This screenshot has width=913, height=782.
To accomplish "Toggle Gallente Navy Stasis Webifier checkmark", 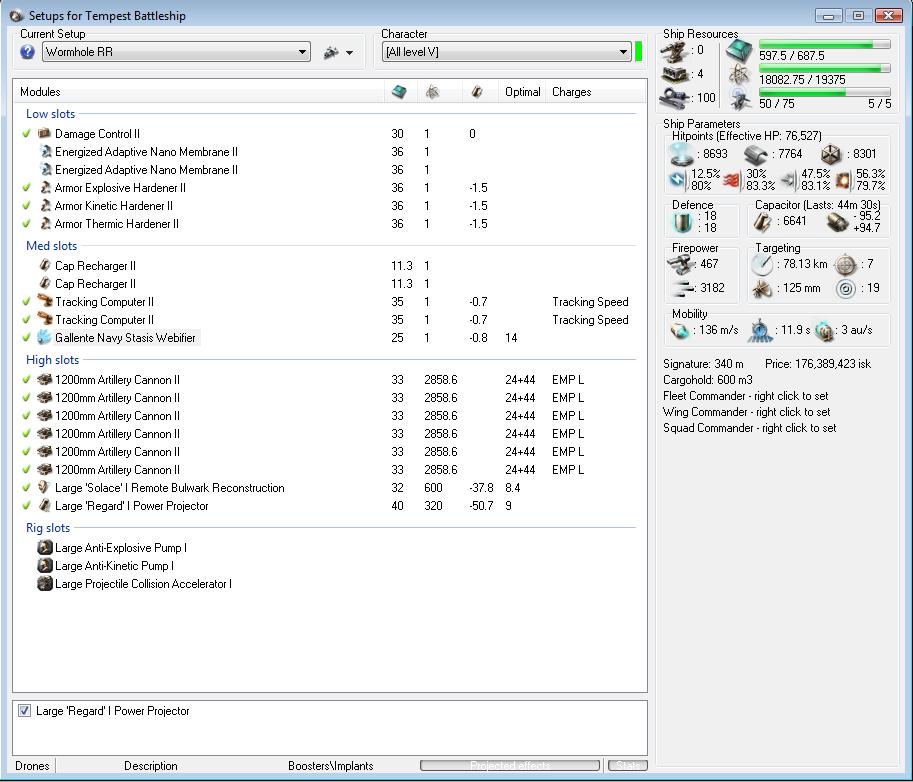I will coord(26,337).
